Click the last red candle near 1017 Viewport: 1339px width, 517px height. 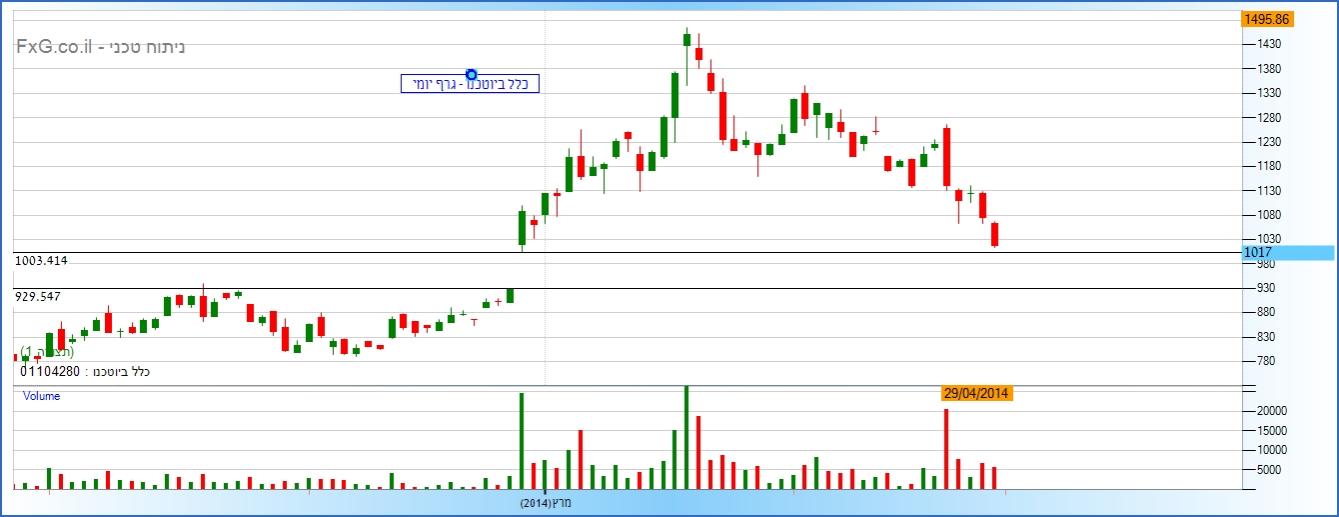995,235
